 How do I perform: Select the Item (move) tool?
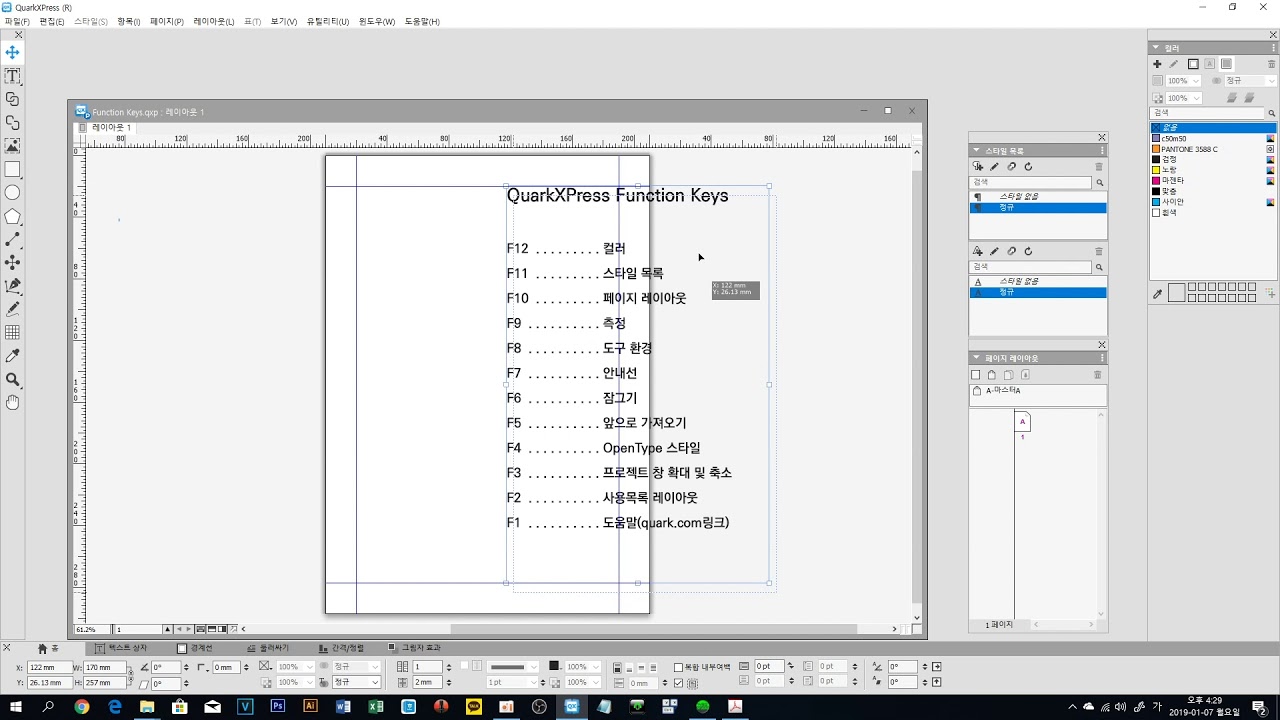(12, 52)
